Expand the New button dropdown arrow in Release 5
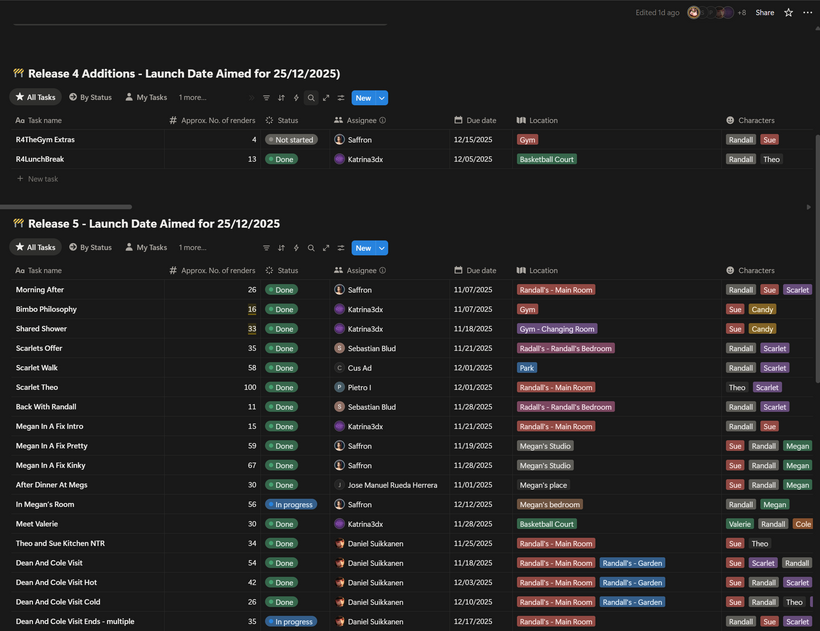820x631 pixels. coord(382,248)
